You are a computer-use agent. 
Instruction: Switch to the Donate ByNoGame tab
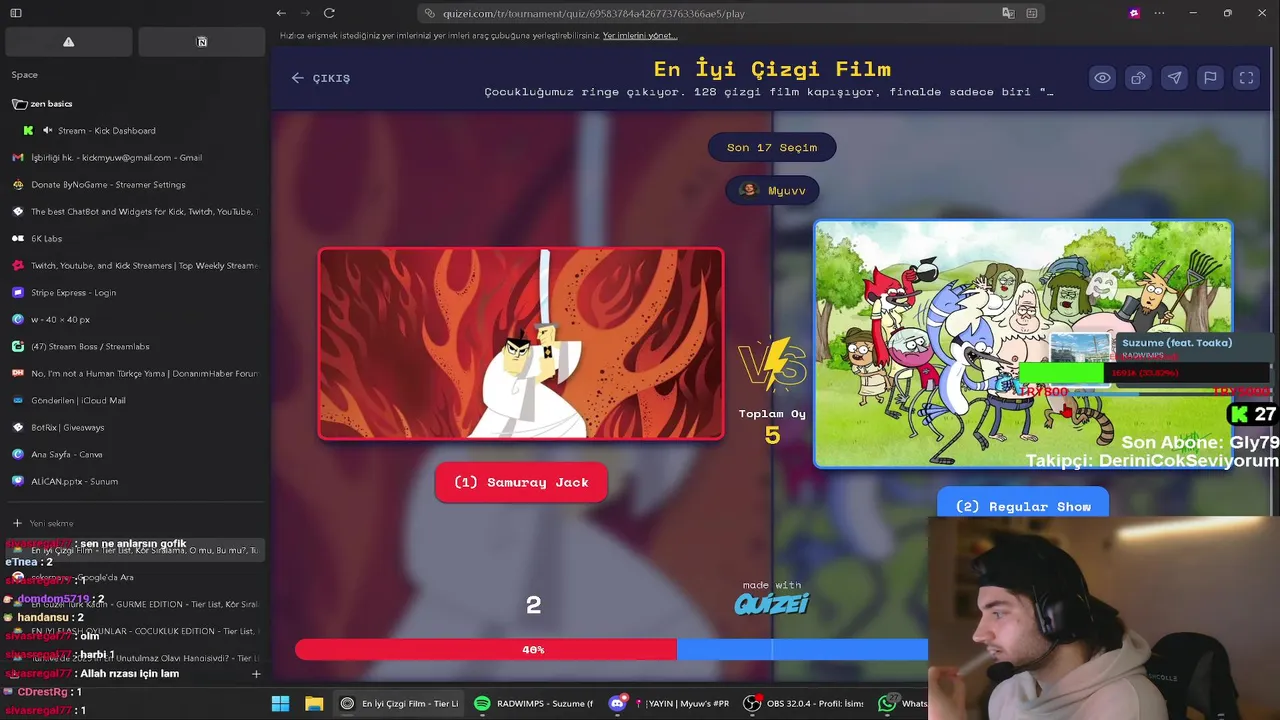coord(134,185)
